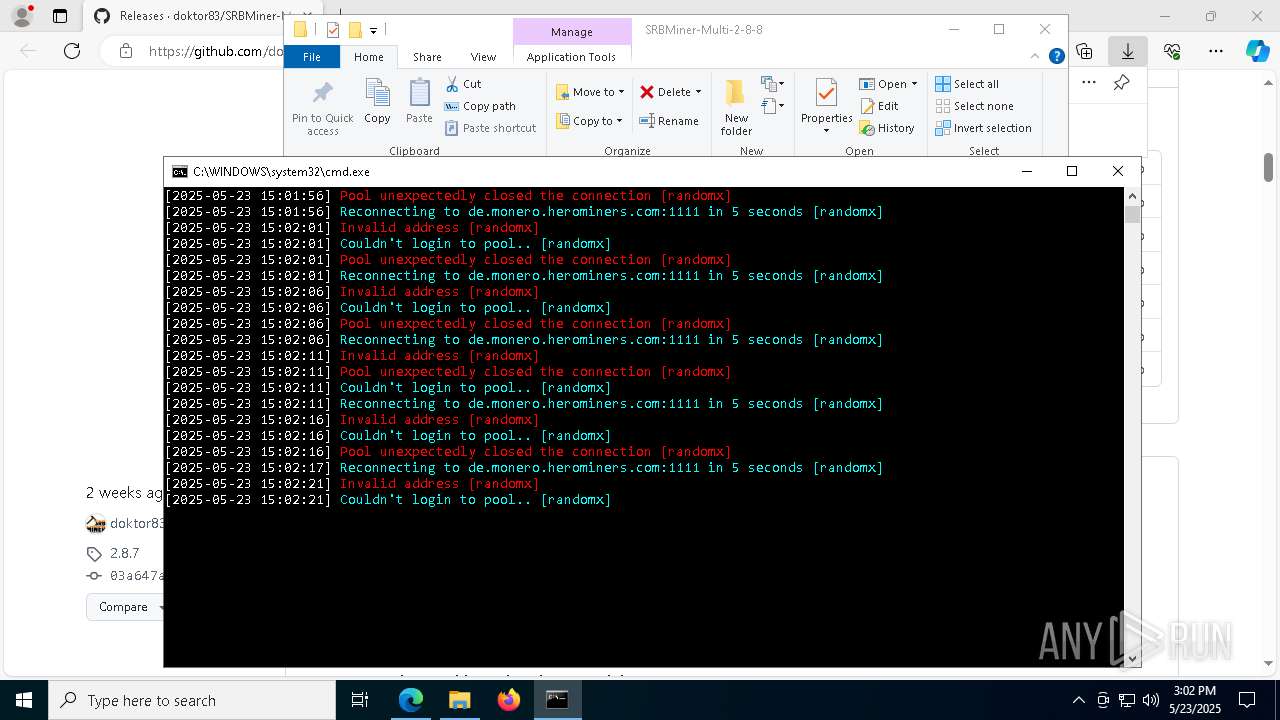
Task: Click the quick access toolbar properties icon
Action: point(333,30)
